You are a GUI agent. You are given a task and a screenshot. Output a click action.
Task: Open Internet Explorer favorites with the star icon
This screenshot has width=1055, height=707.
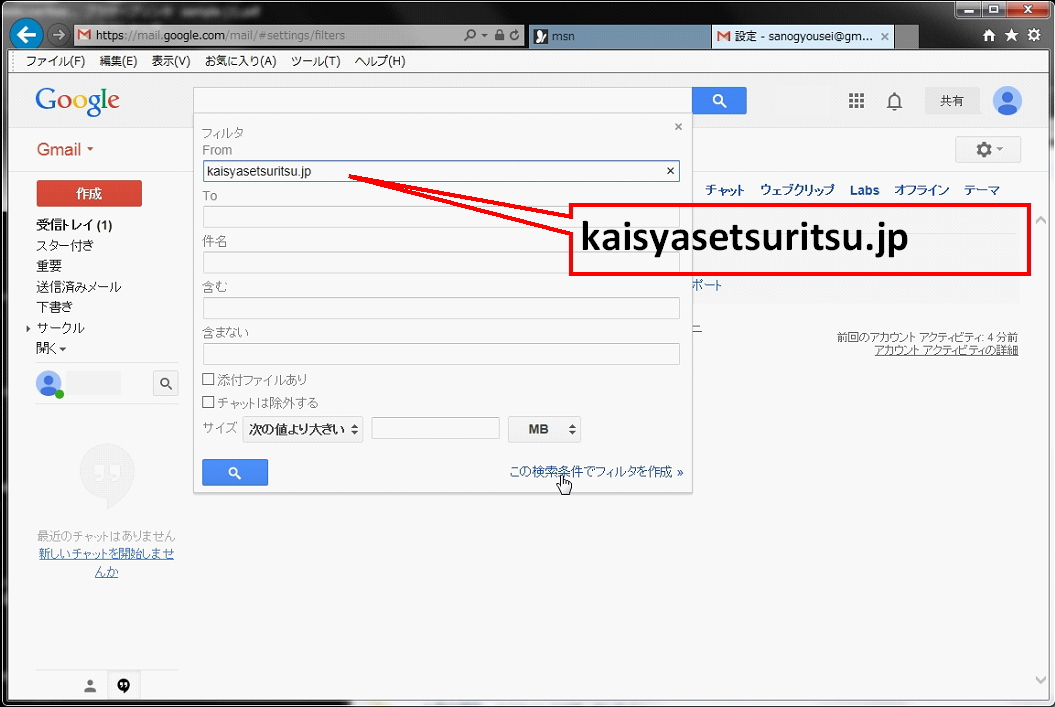click(1013, 33)
